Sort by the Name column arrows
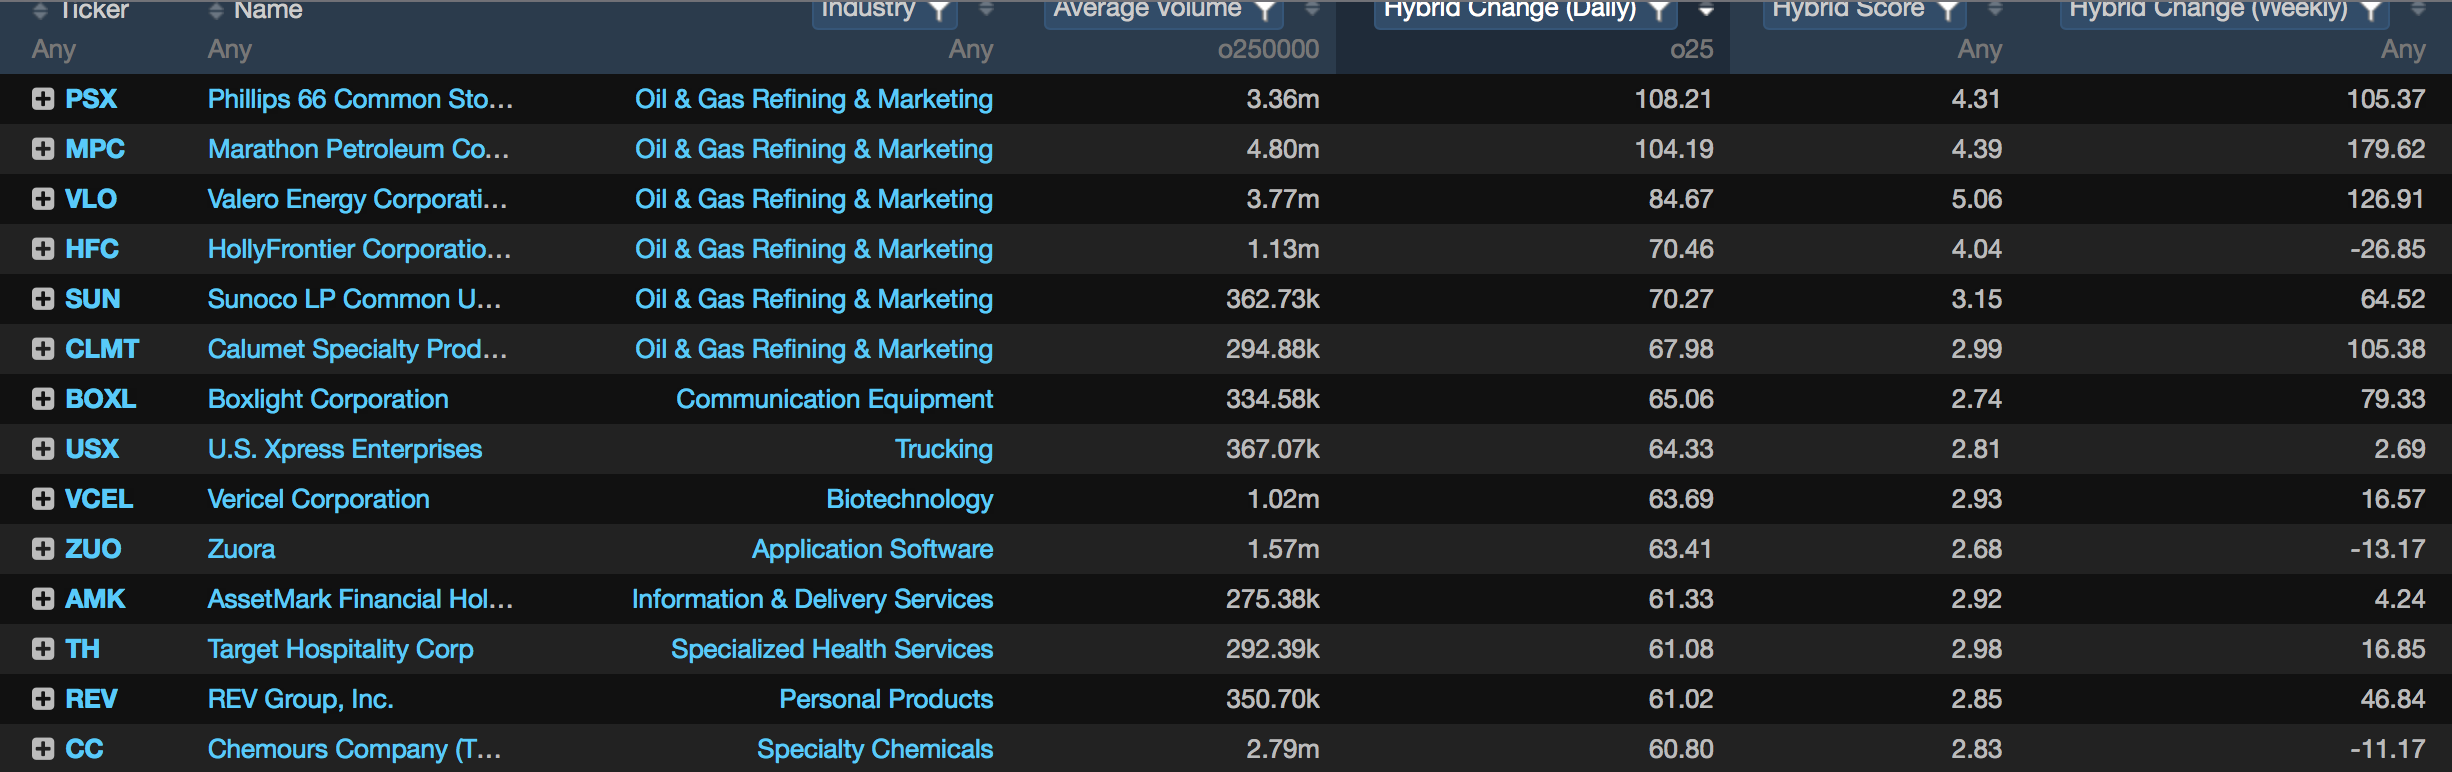Viewport: 2452px width, 772px height. (x=216, y=11)
